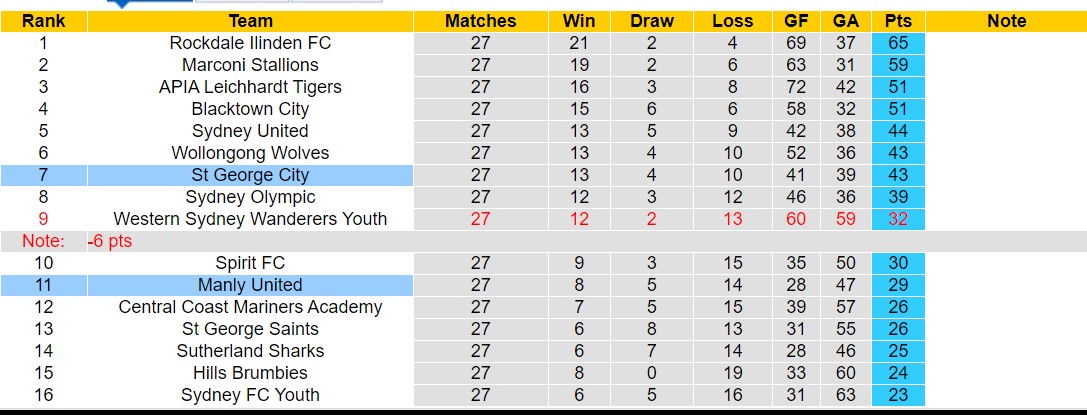Click the Pts column header

coord(898,21)
